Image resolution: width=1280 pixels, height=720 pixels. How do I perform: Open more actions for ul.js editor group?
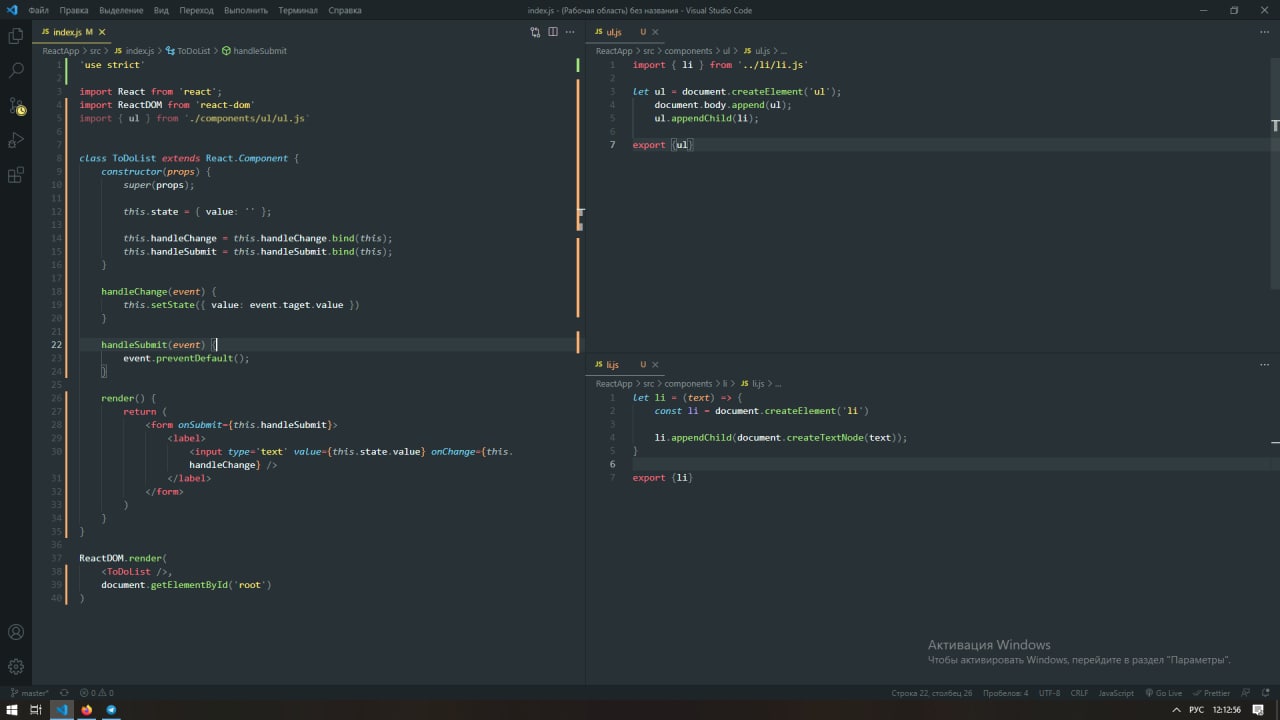(1264, 32)
